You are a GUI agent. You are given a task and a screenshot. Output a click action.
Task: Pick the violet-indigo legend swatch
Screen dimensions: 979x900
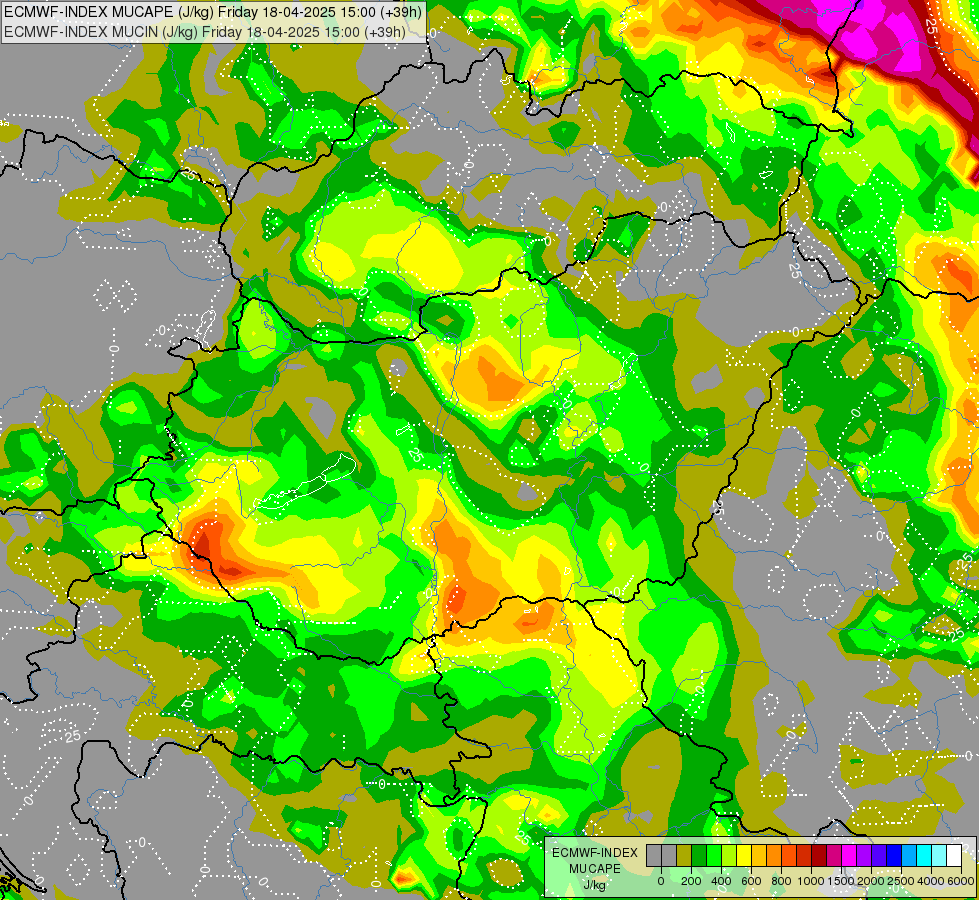coord(880,856)
